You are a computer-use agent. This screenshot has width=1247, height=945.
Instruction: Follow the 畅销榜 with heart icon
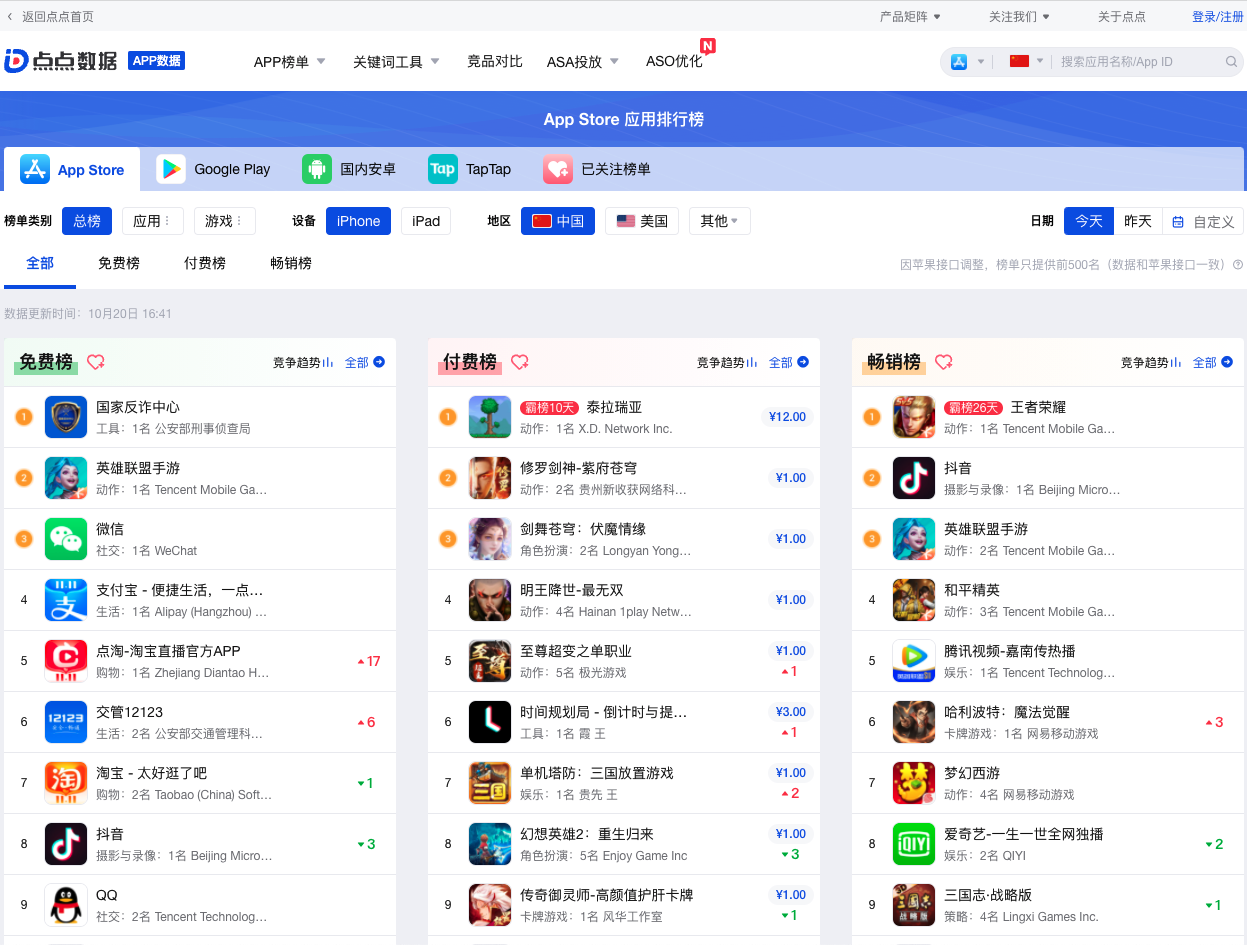[x=944, y=362]
